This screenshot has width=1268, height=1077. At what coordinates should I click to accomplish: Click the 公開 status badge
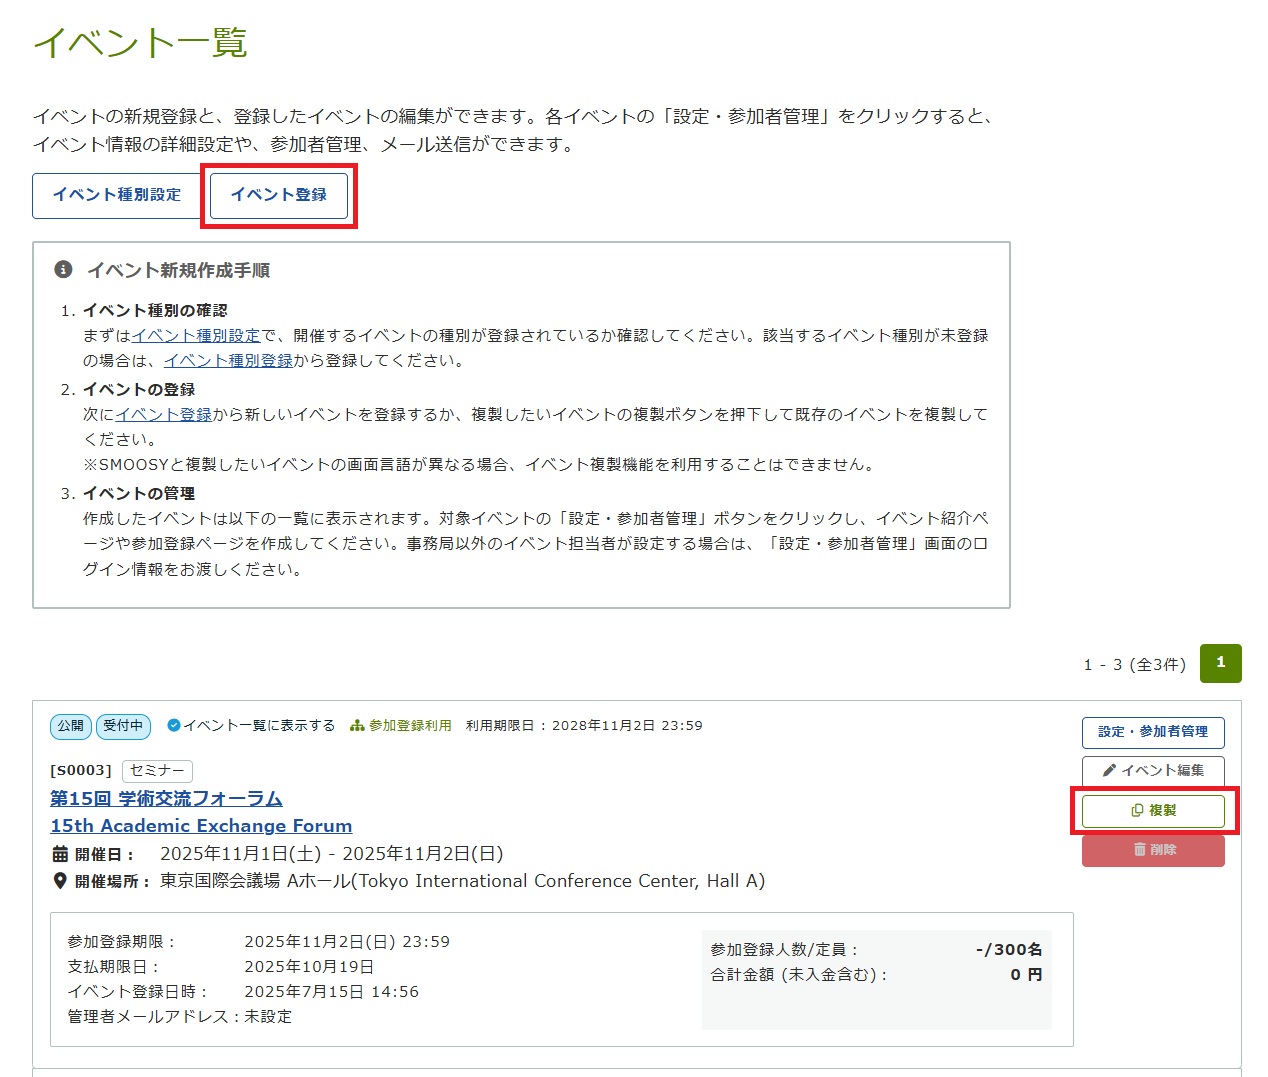point(70,726)
